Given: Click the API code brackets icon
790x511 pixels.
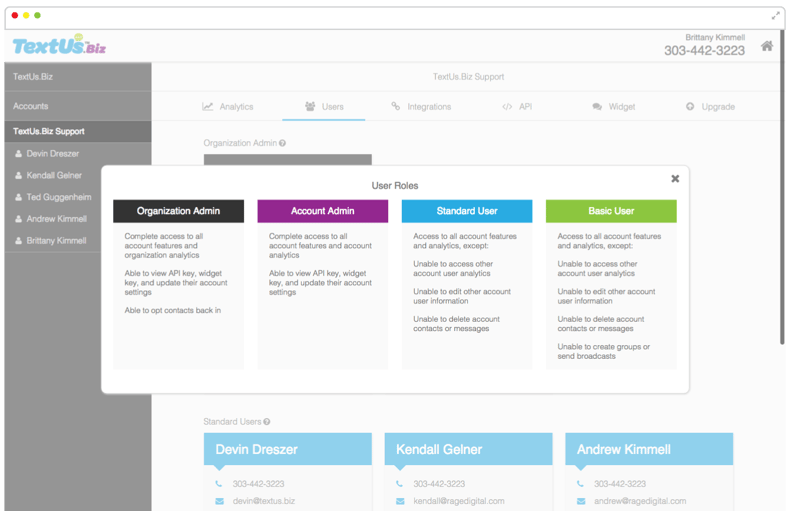Looking at the screenshot, I should (507, 107).
